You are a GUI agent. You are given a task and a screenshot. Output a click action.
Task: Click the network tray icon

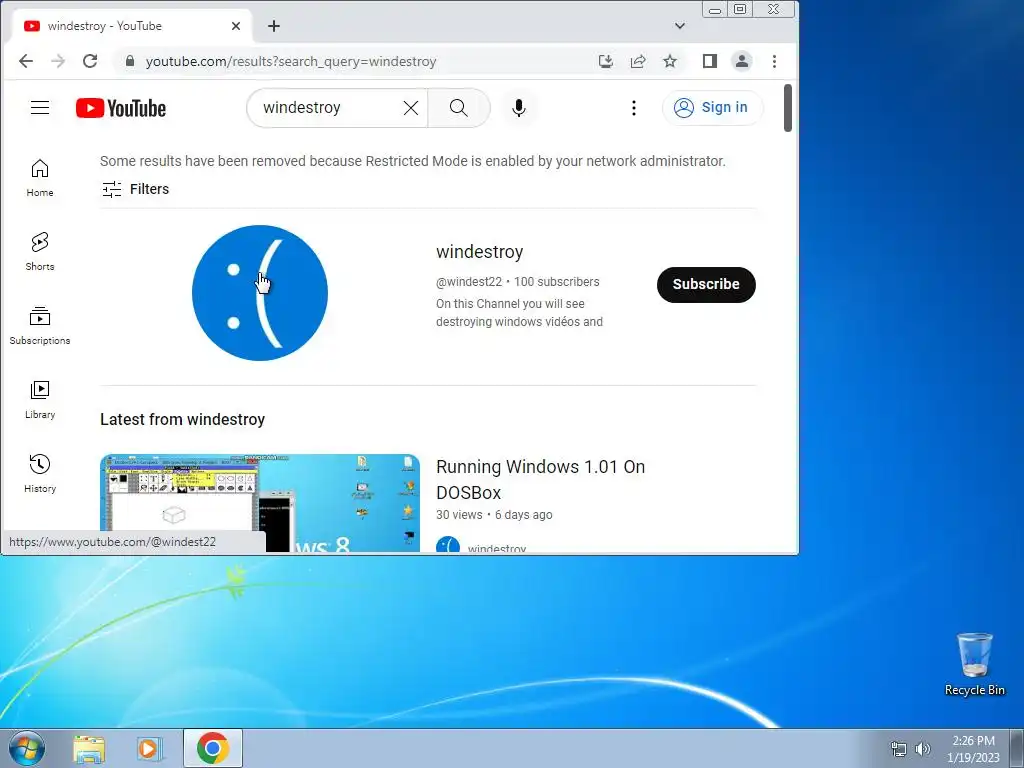click(x=899, y=748)
